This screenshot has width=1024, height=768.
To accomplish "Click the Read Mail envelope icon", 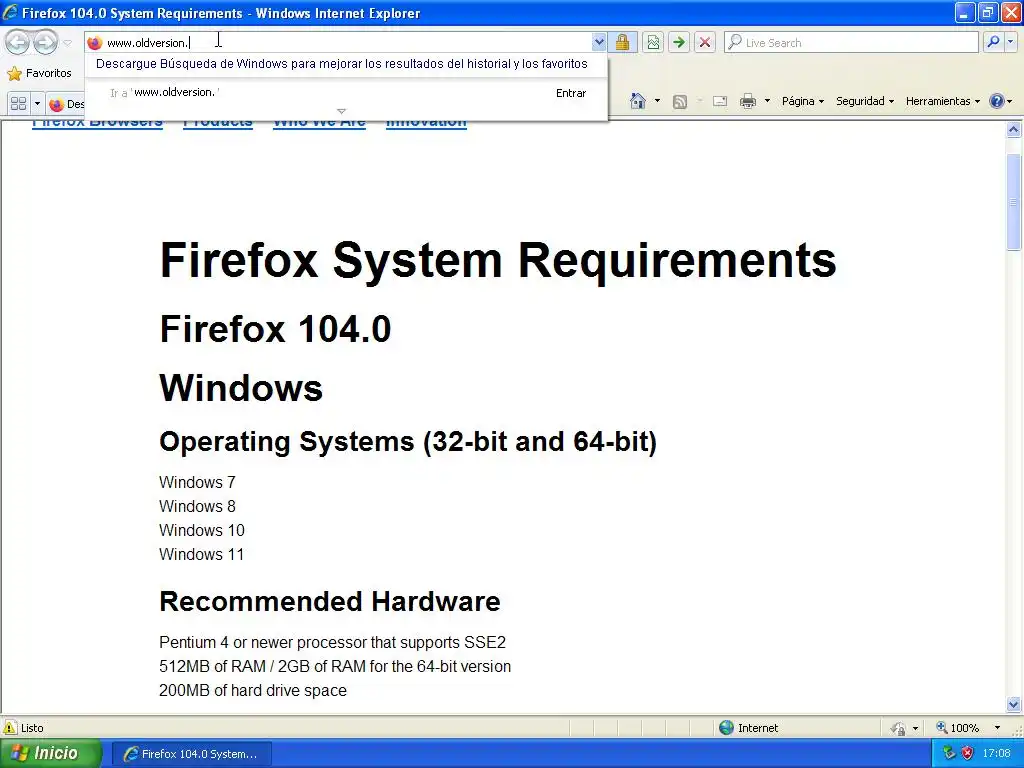I will click(720, 101).
